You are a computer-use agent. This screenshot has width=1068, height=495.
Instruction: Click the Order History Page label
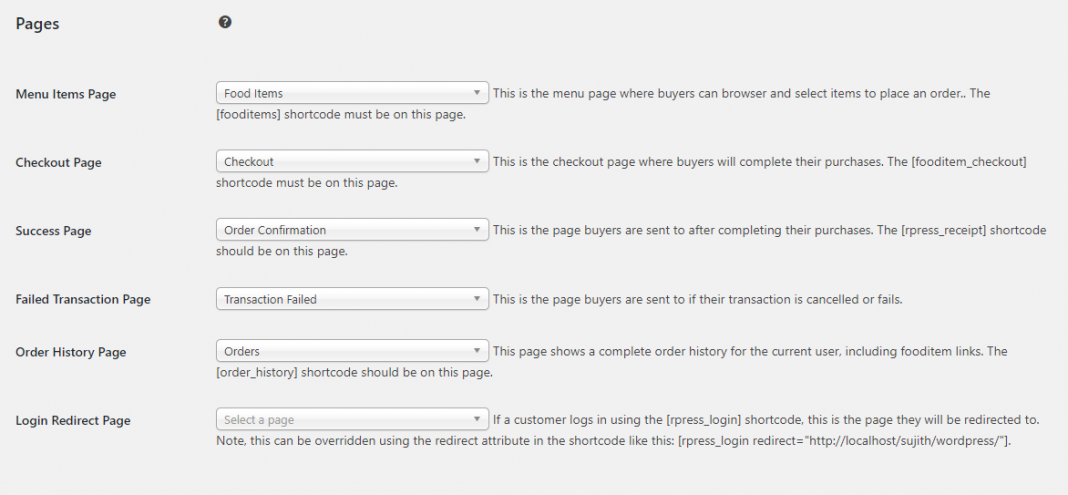point(71,352)
